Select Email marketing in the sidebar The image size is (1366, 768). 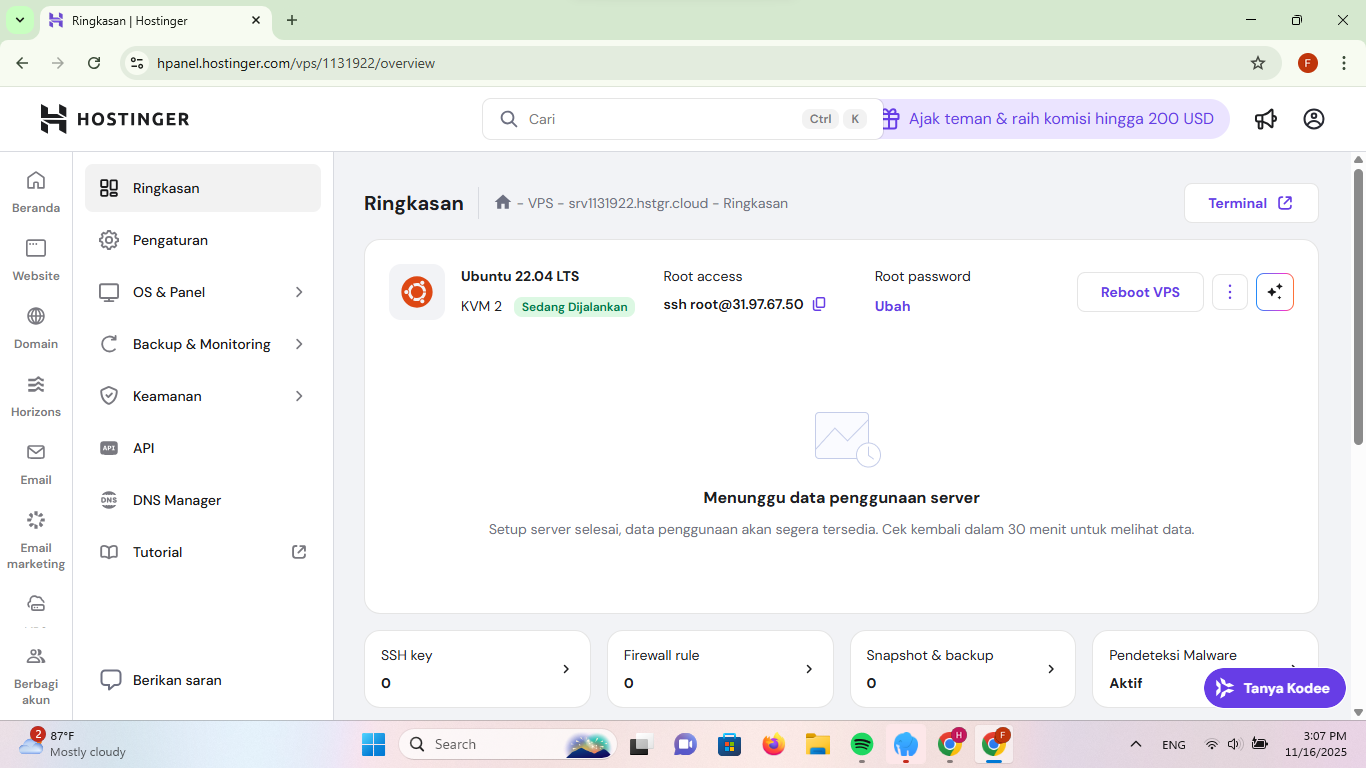(35, 540)
